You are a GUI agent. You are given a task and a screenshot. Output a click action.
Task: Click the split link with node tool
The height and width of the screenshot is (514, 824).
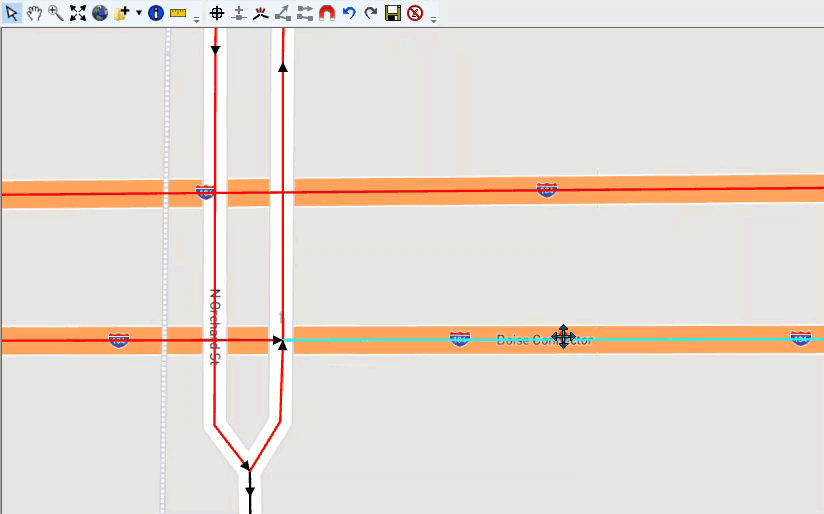pyautogui.click(x=239, y=13)
